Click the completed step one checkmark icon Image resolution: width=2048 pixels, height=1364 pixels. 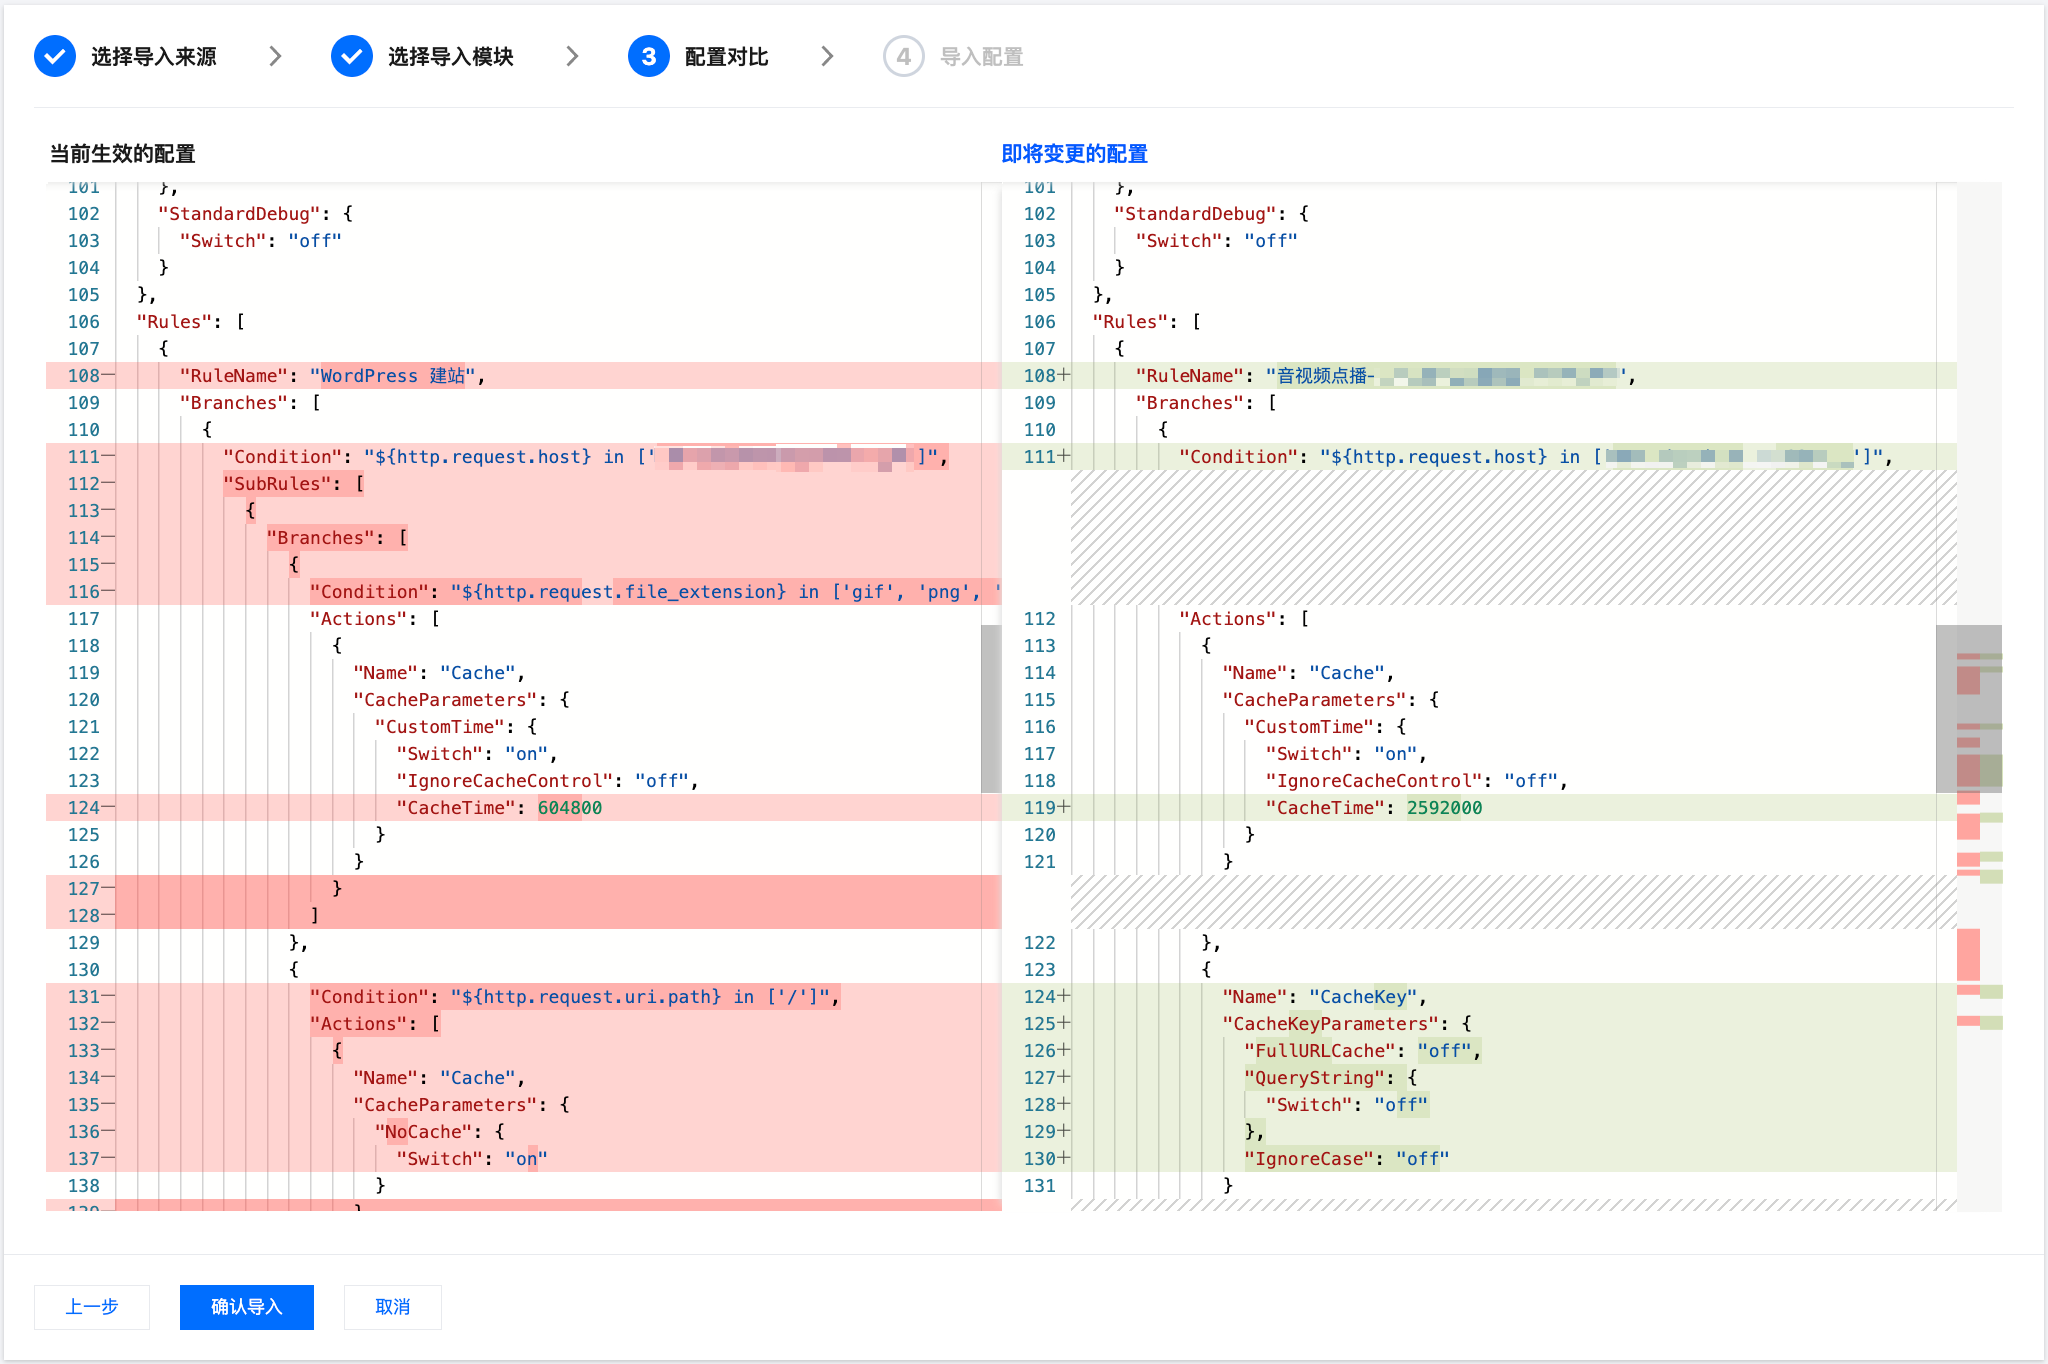point(55,57)
